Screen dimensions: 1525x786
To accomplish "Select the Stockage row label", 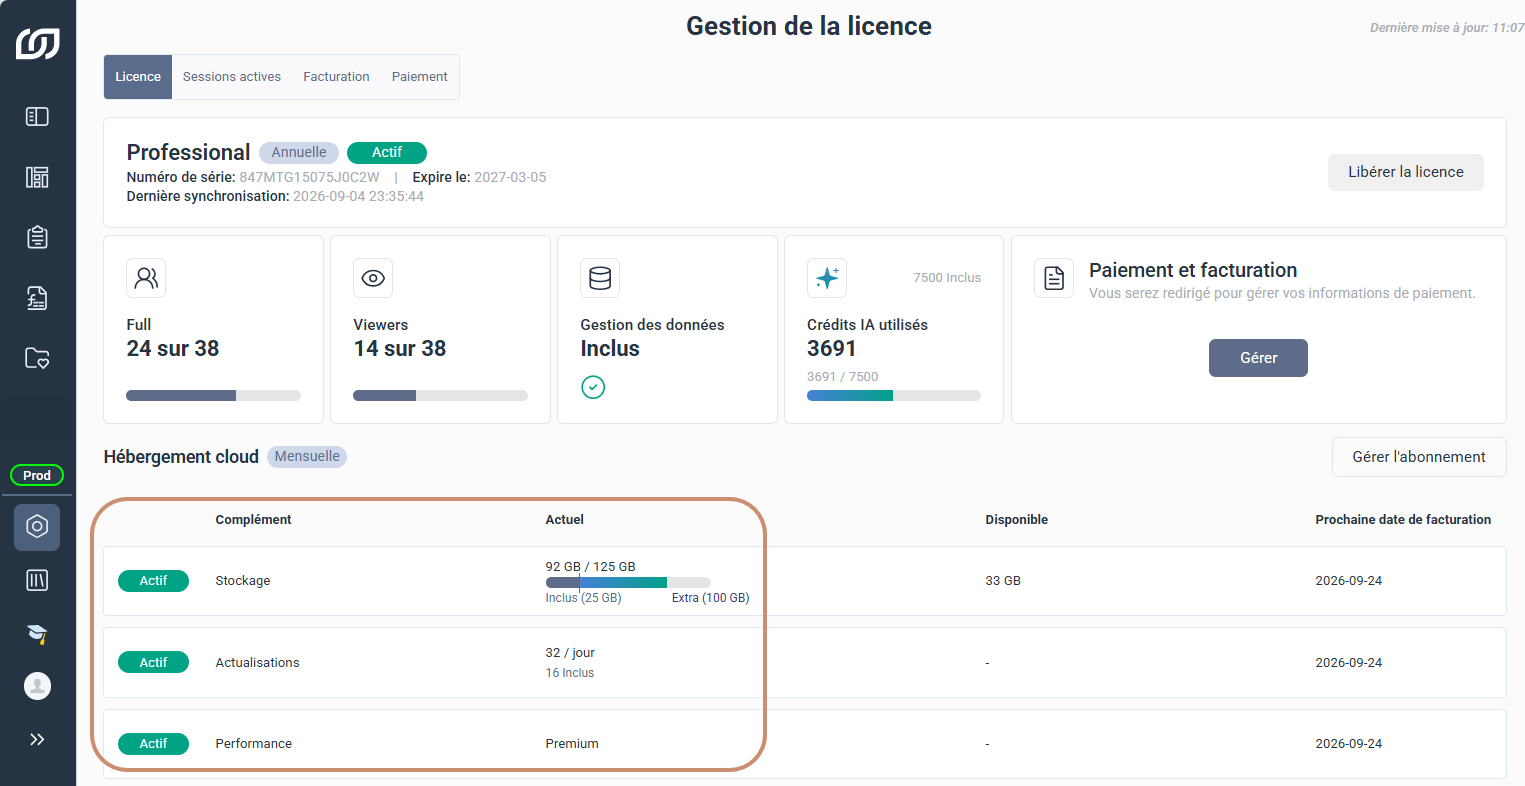I will click(243, 581).
